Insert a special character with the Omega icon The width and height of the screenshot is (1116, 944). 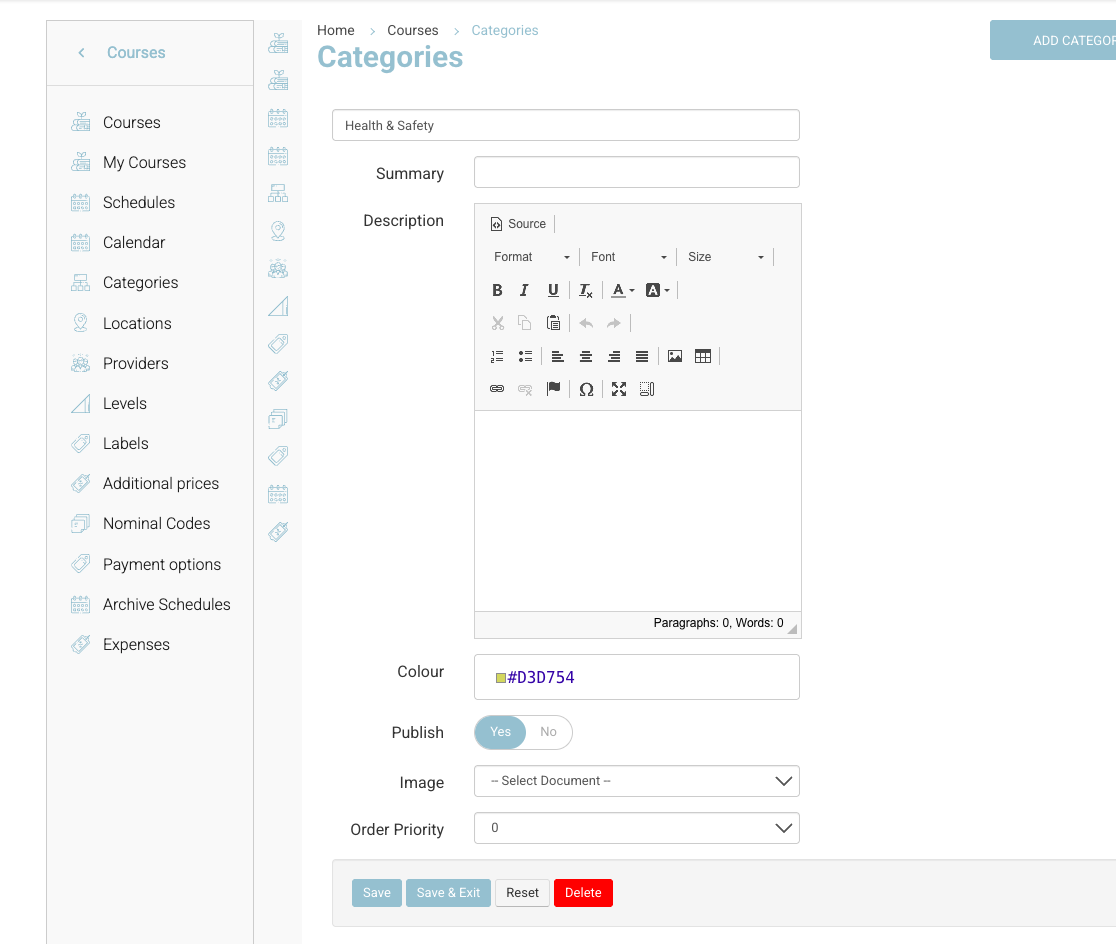coord(586,389)
